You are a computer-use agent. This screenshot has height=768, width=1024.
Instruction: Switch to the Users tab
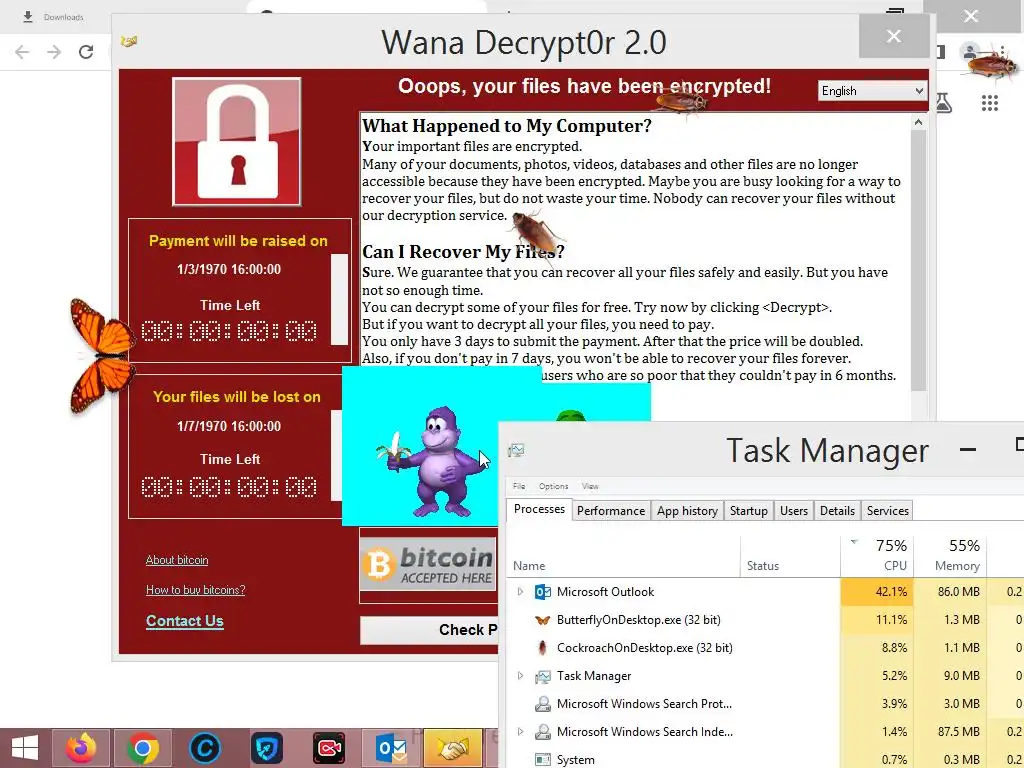[793, 511]
